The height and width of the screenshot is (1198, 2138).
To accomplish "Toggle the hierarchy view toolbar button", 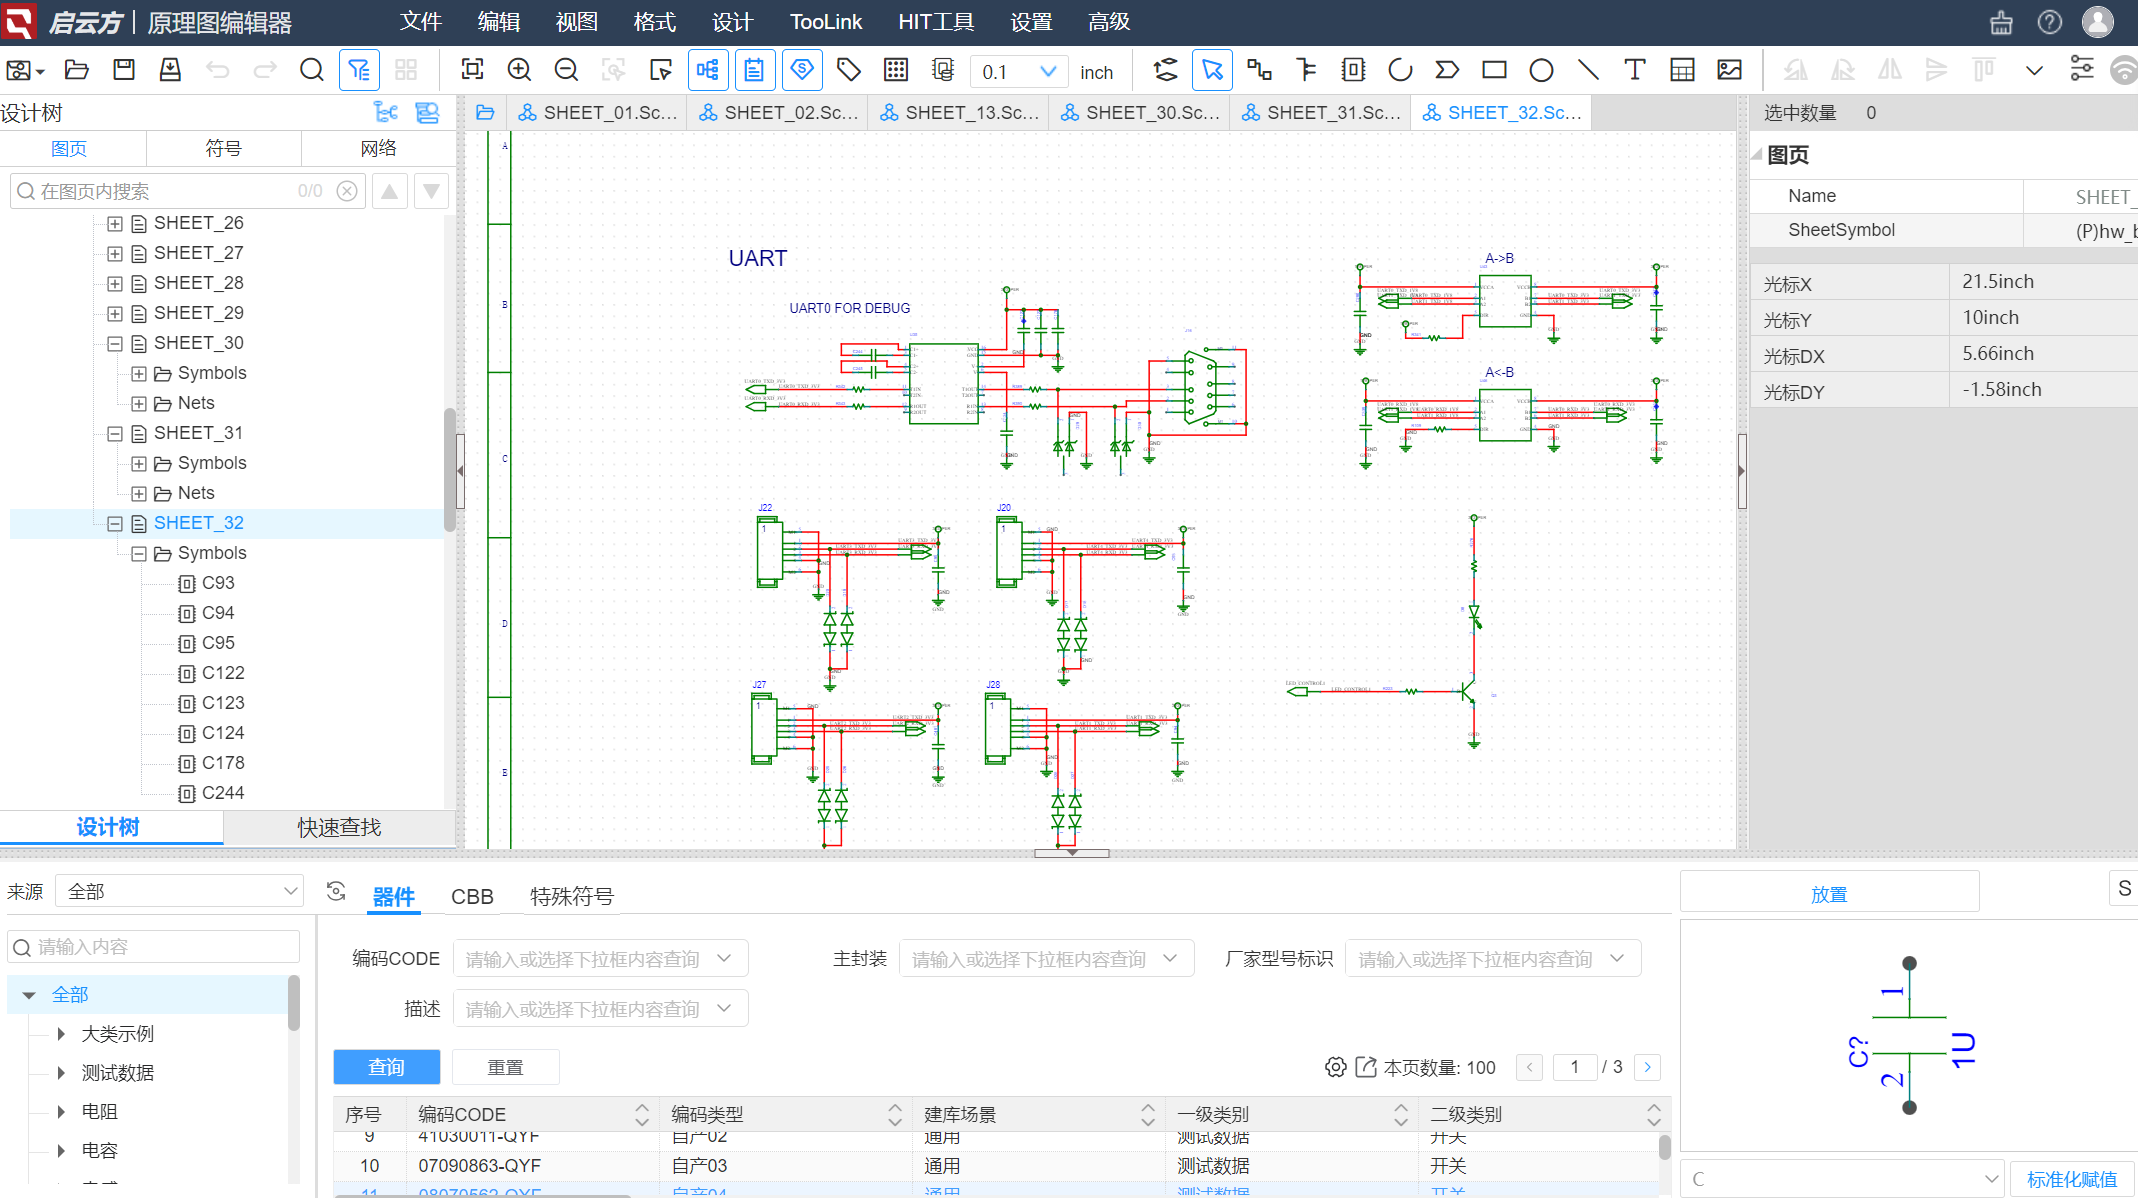I will click(x=707, y=70).
